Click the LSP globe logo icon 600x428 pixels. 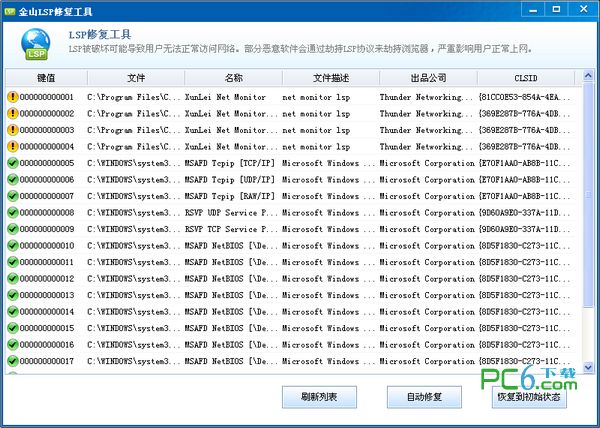pos(34,45)
